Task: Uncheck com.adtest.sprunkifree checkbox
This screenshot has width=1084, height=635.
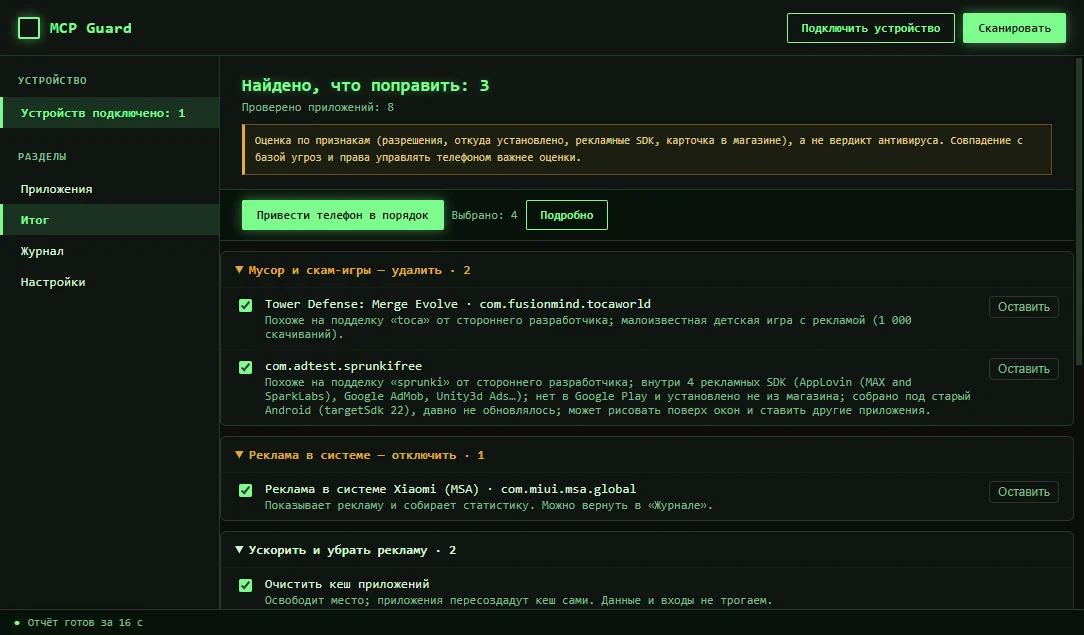Action: pos(245,368)
